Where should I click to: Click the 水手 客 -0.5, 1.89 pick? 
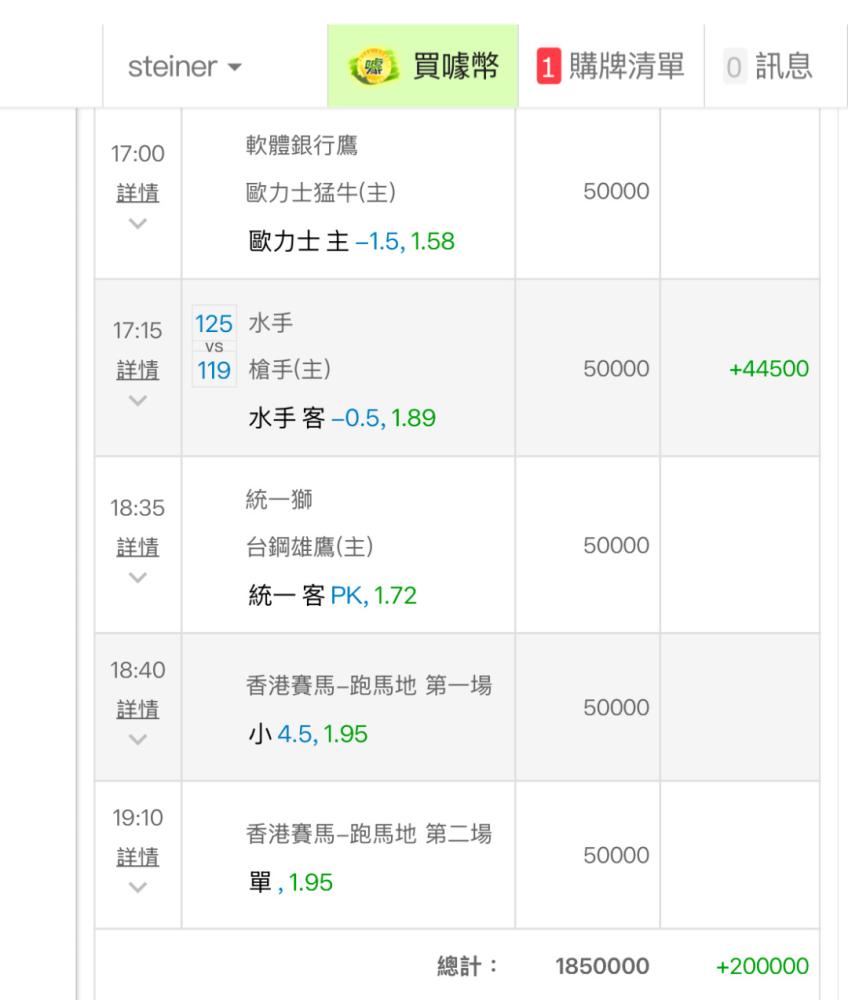point(342,418)
